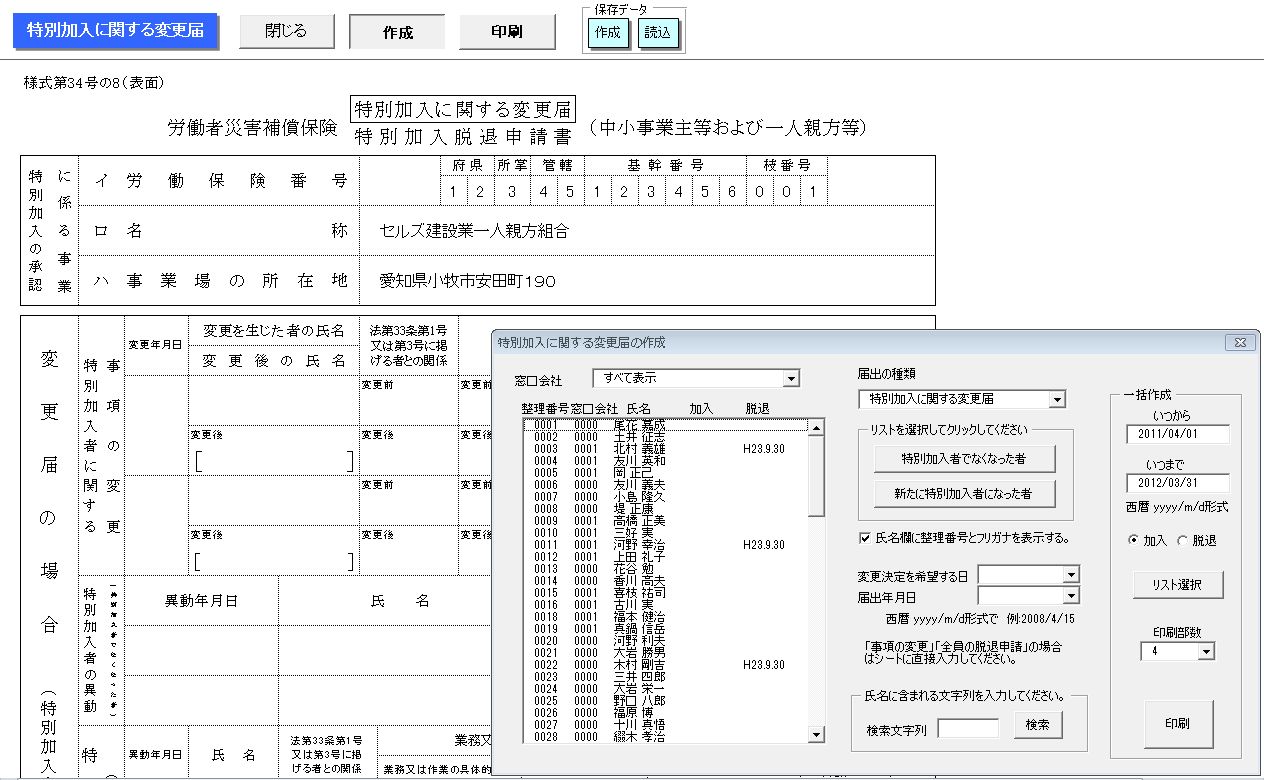Select list row 0020 河野 利夫
Viewport: 1264px width, 780px height.
click(x=665, y=641)
